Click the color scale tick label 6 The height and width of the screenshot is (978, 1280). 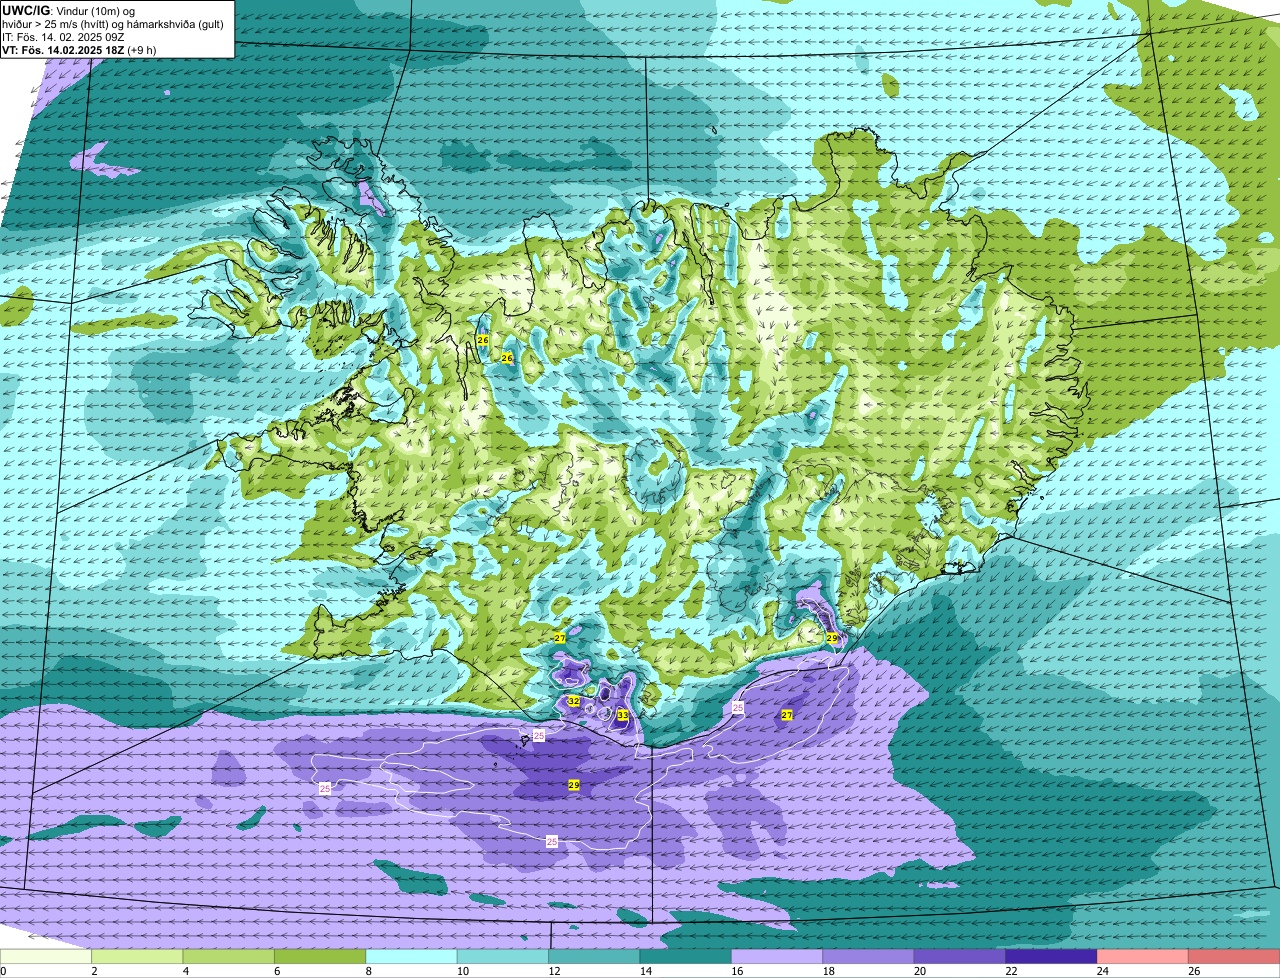pos(277,971)
